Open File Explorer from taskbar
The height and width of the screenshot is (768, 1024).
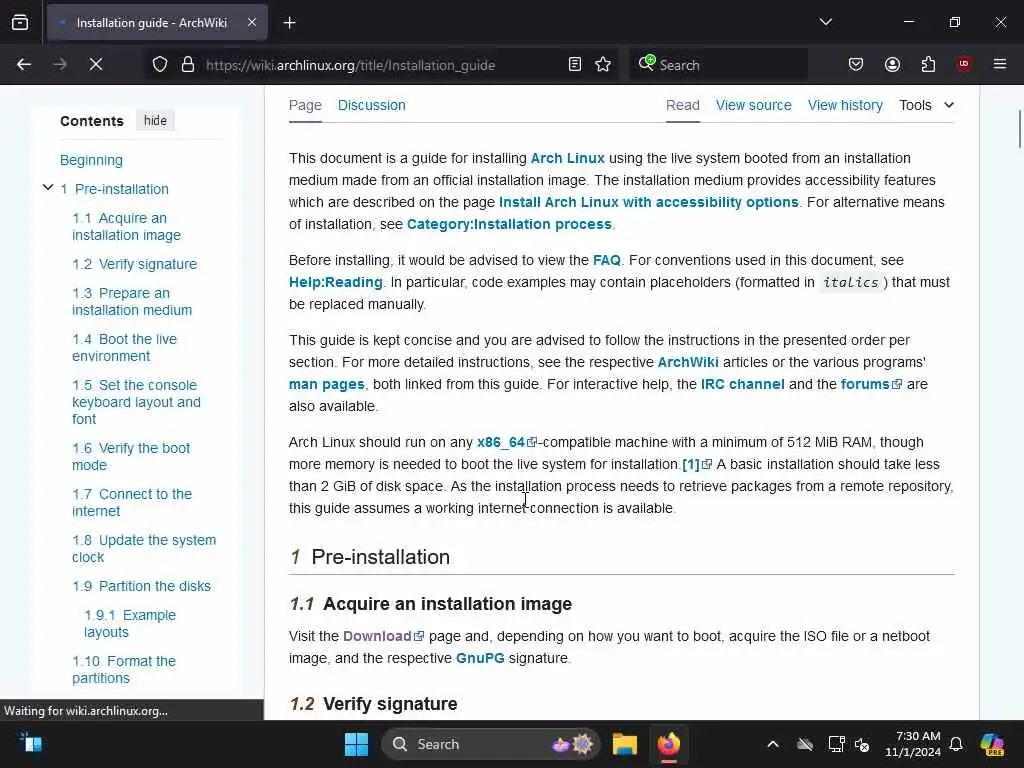[624, 744]
